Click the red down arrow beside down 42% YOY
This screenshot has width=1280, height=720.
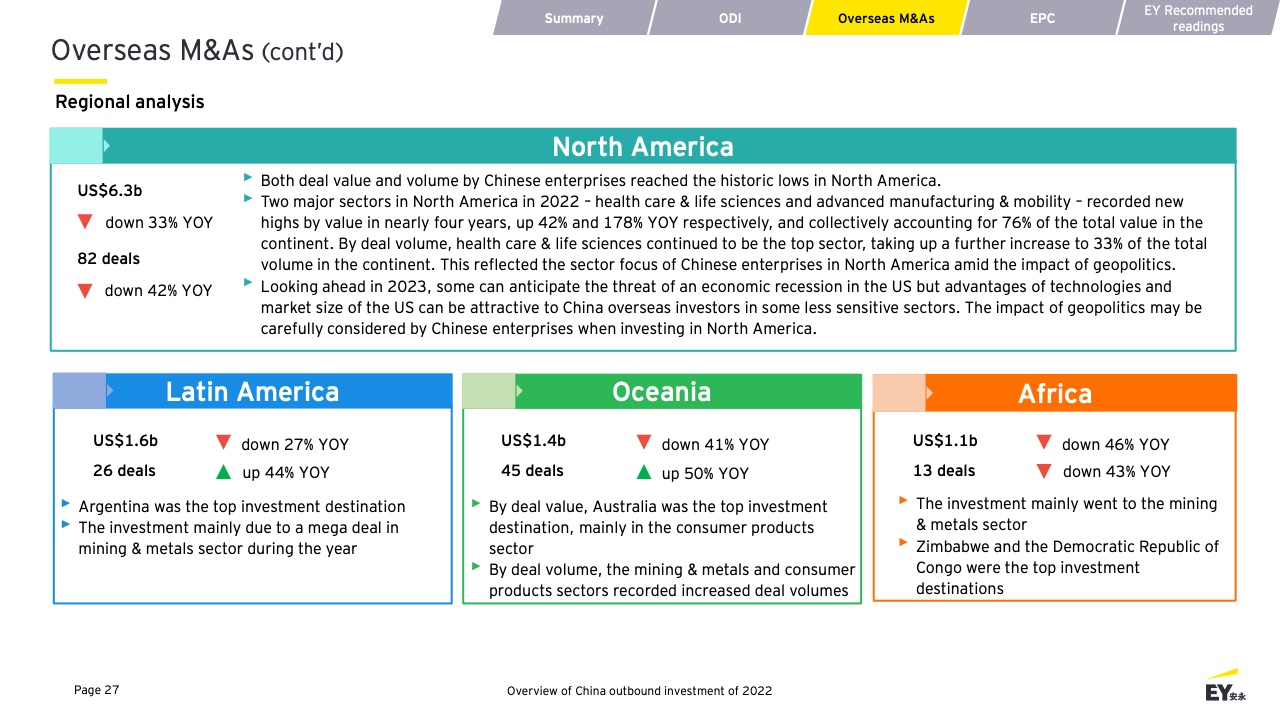coord(85,290)
